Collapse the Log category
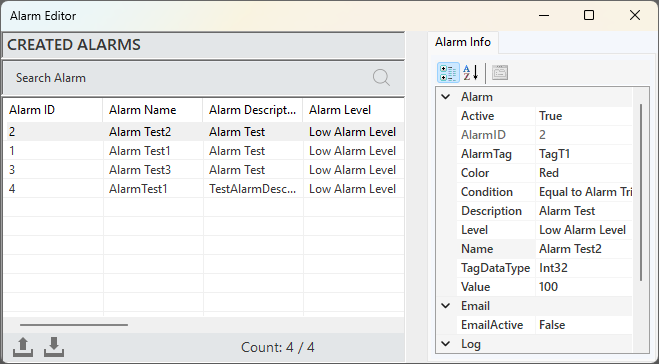The height and width of the screenshot is (364, 659). (446, 344)
